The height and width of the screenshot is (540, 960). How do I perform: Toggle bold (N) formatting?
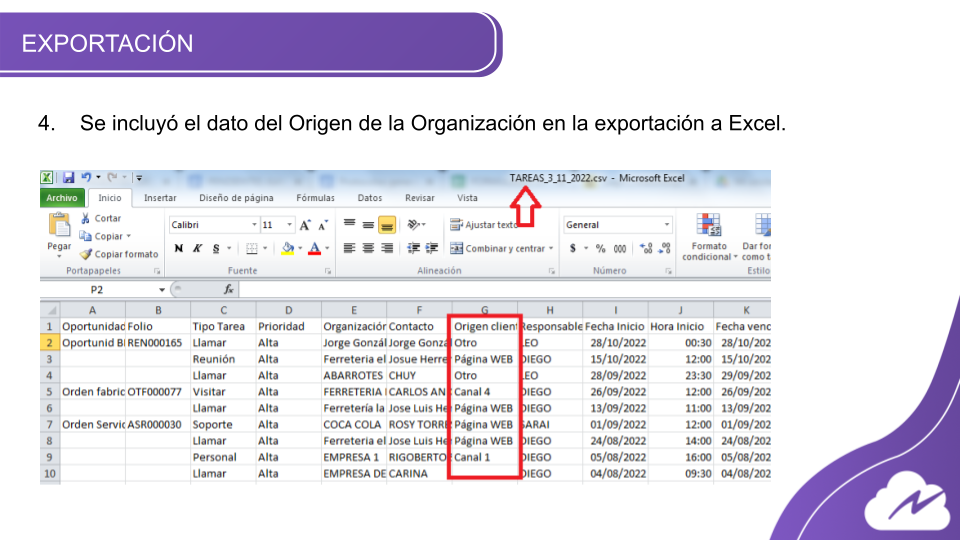[179, 248]
